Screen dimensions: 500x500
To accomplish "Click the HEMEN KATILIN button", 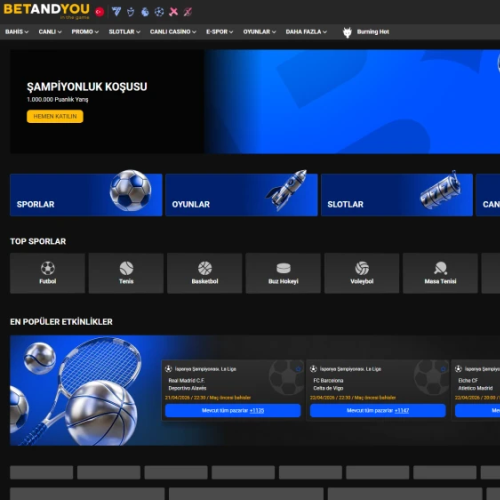I will 55,116.
